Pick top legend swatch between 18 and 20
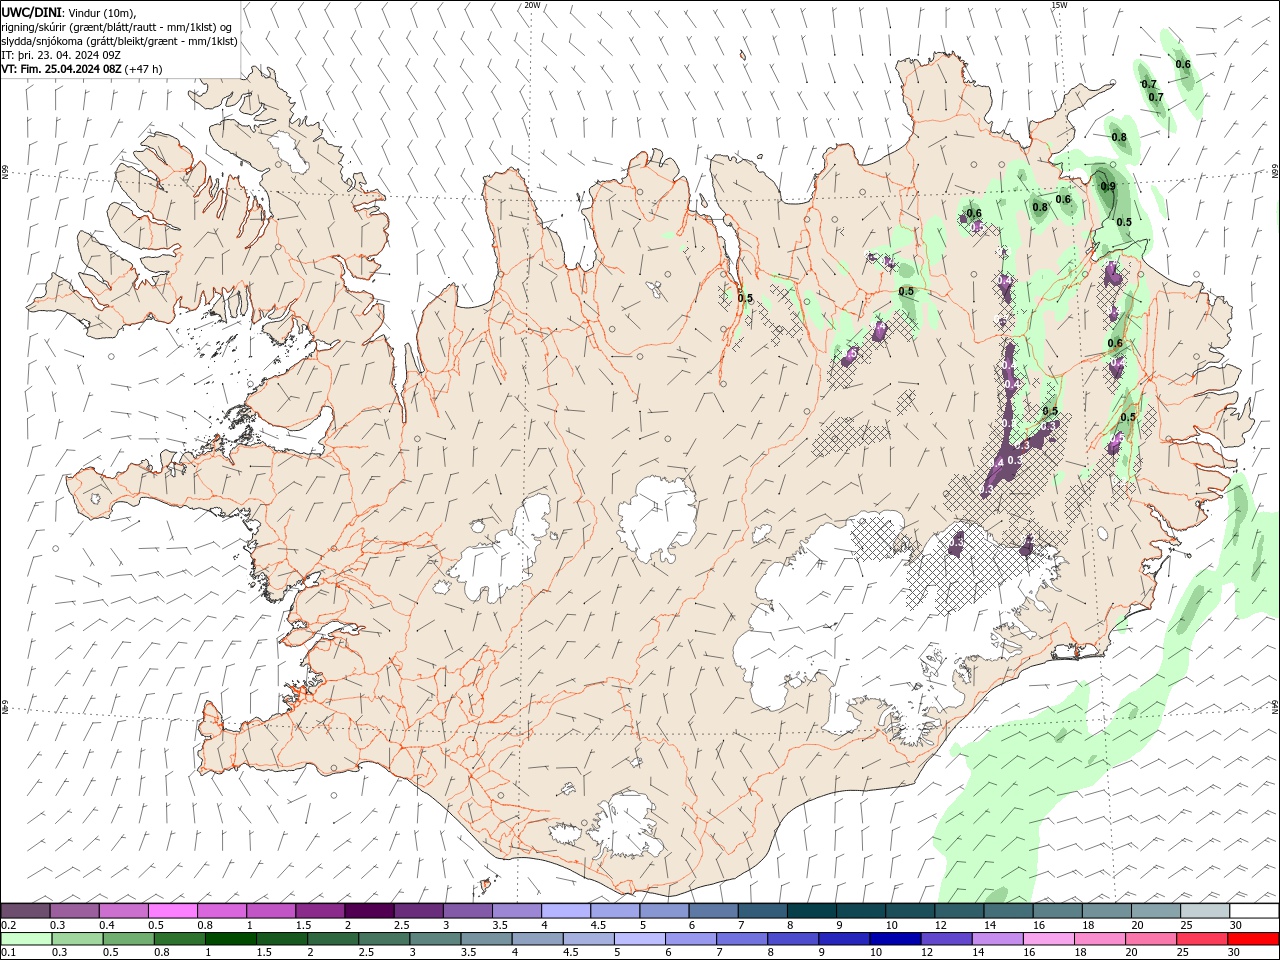This screenshot has width=1280, height=960. point(1107,911)
